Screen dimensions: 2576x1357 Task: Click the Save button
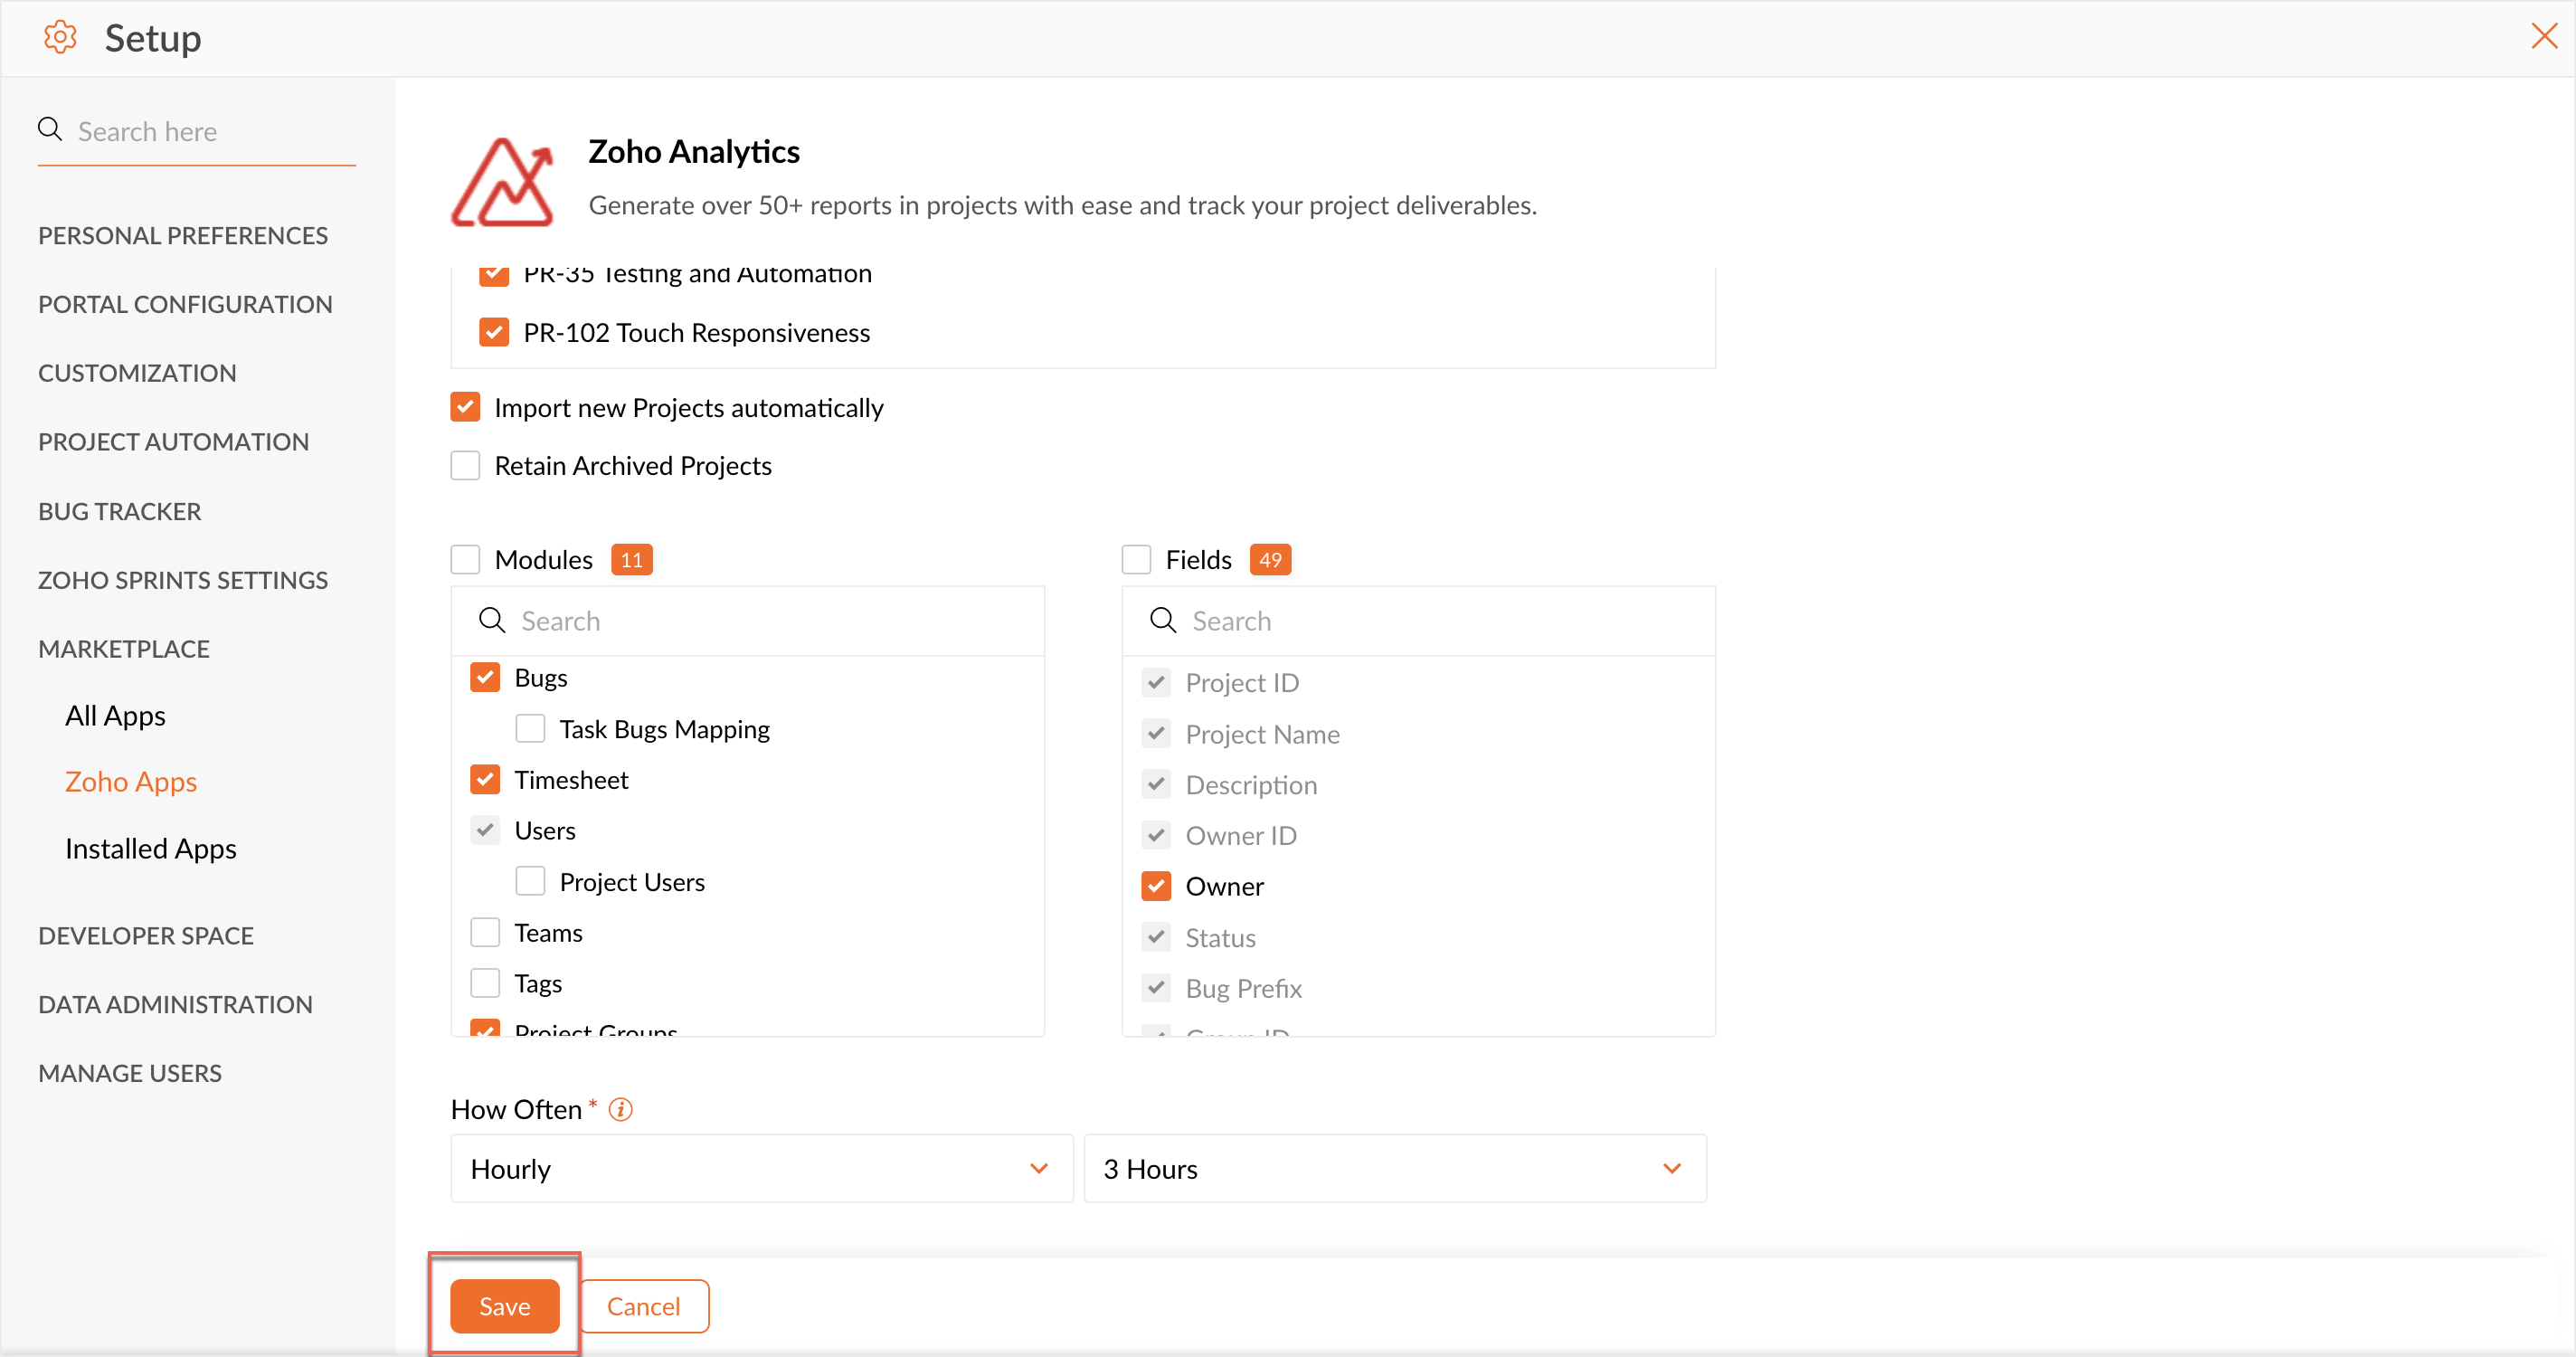(504, 1306)
